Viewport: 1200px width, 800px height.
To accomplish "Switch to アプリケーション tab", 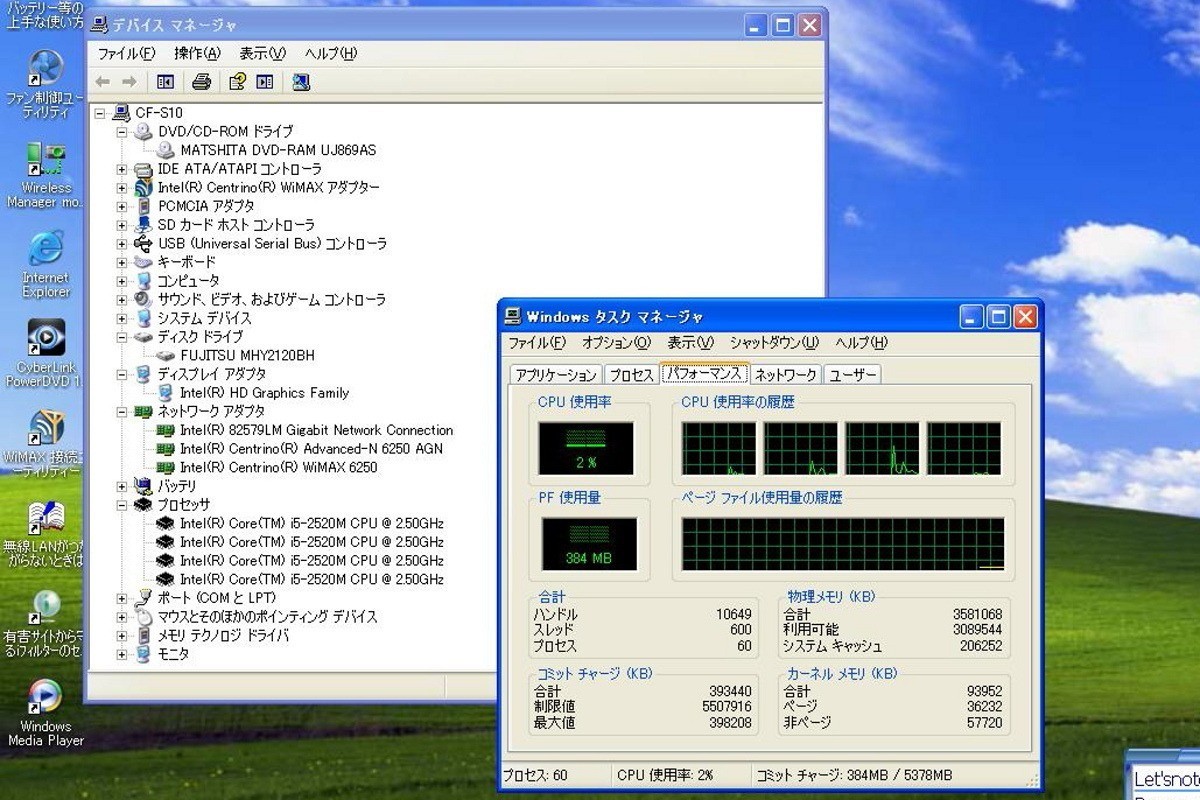I will click(556, 375).
